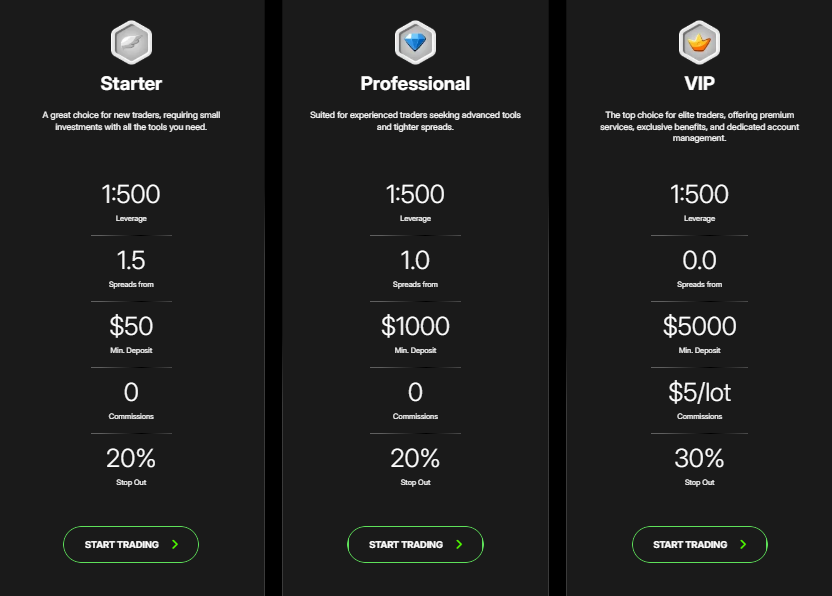832x596 pixels.
Task: Click the $5000 minimum deposit value
Action: click(x=699, y=326)
